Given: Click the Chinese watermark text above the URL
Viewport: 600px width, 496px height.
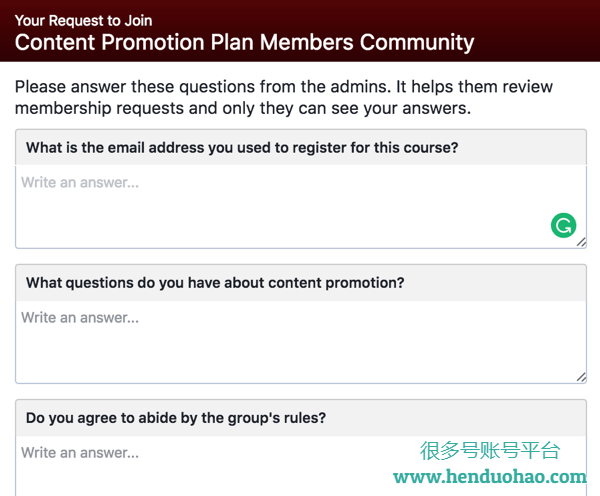Looking at the screenshot, I should (490, 450).
